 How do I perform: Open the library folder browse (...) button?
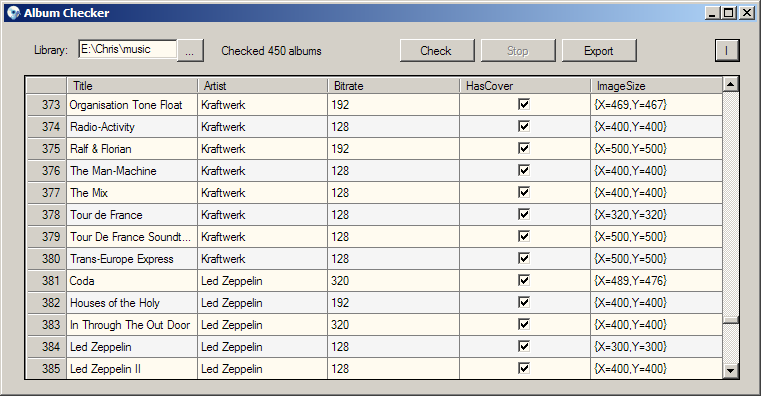(x=190, y=50)
